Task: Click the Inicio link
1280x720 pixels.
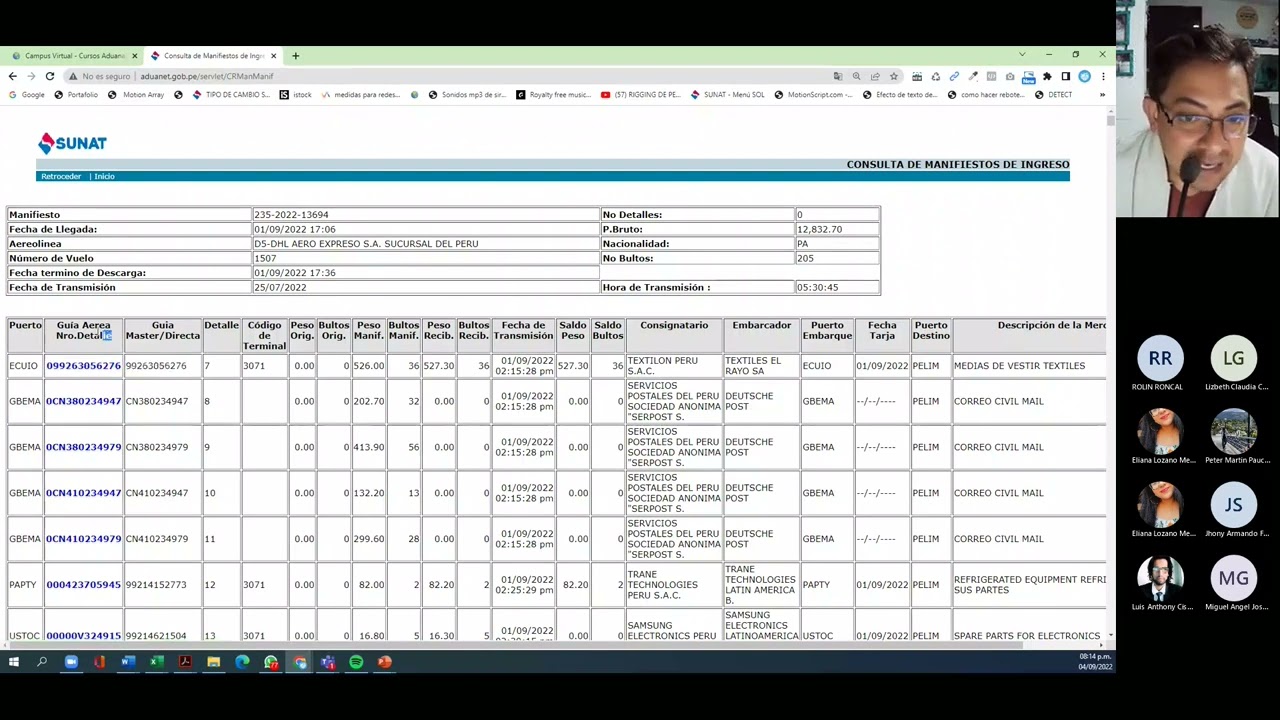Action: pyautogui.click(x=104, y=176)
